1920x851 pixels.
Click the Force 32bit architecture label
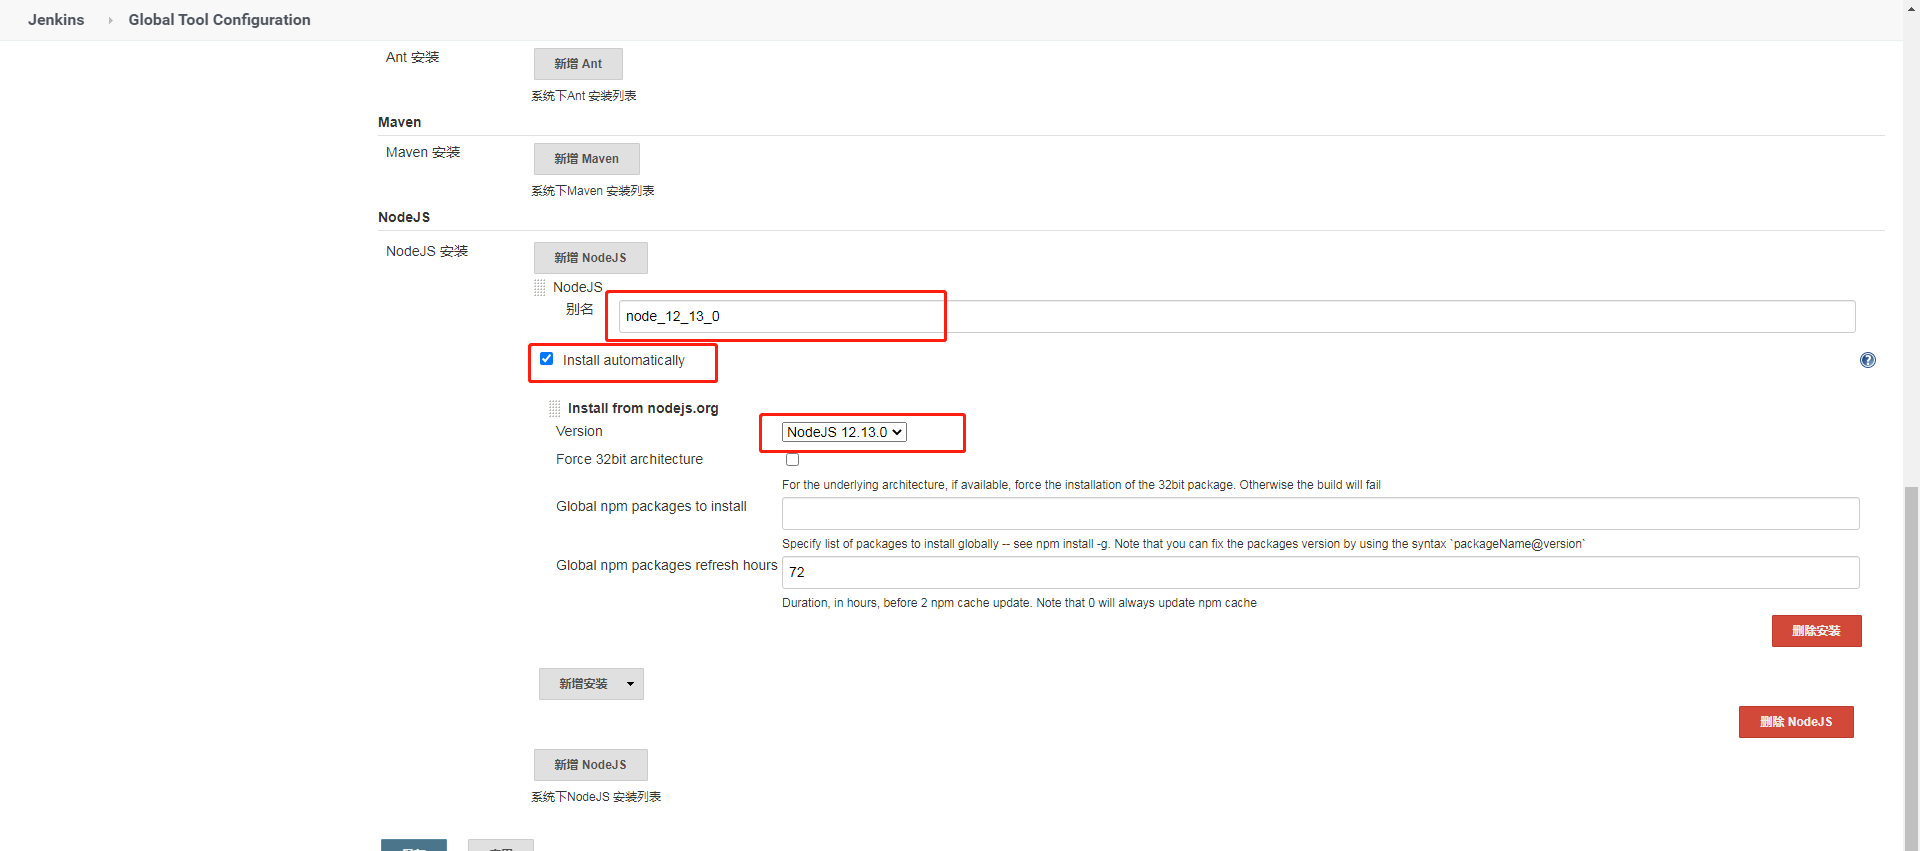click(629, 459)
